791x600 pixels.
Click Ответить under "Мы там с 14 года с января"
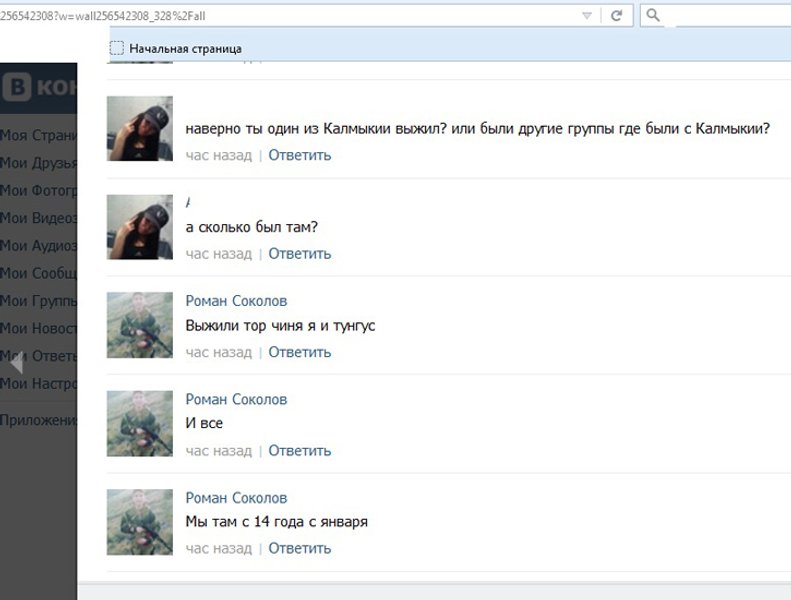(299, 548)
